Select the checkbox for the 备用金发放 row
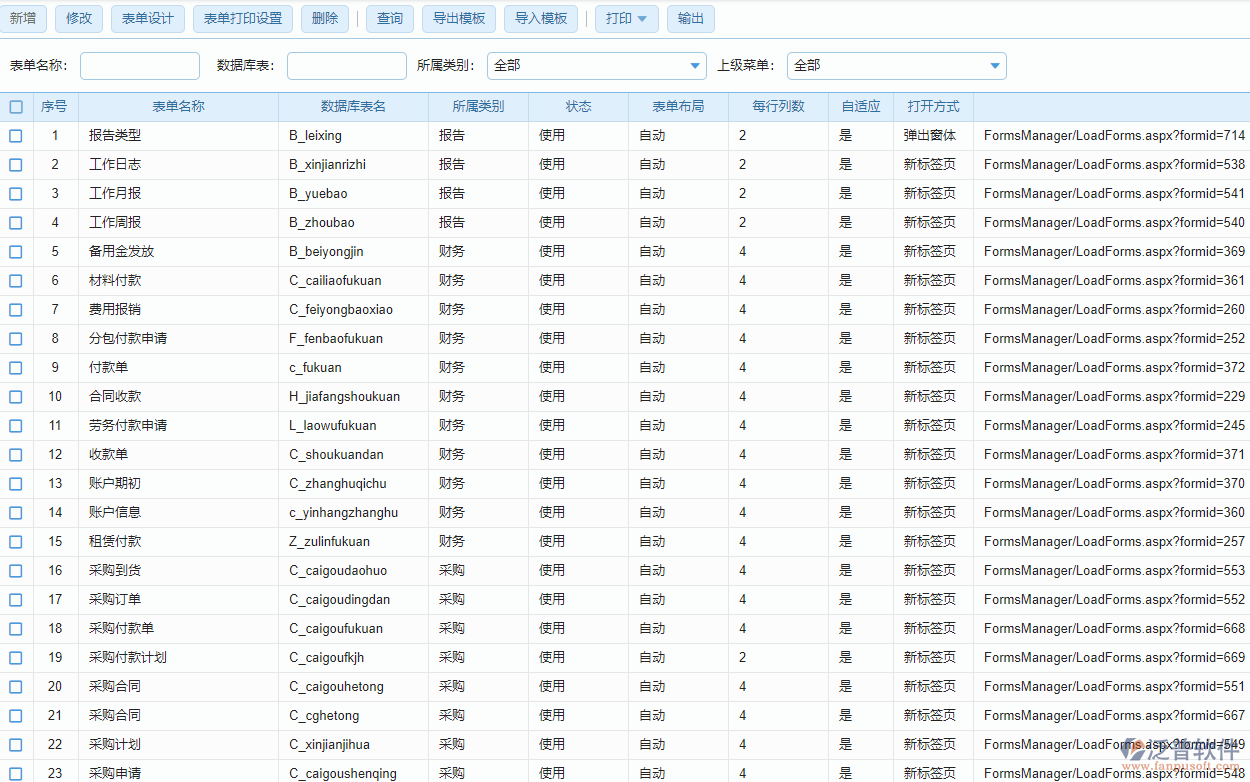This screenshot has height=782, width=1250. 16,252
